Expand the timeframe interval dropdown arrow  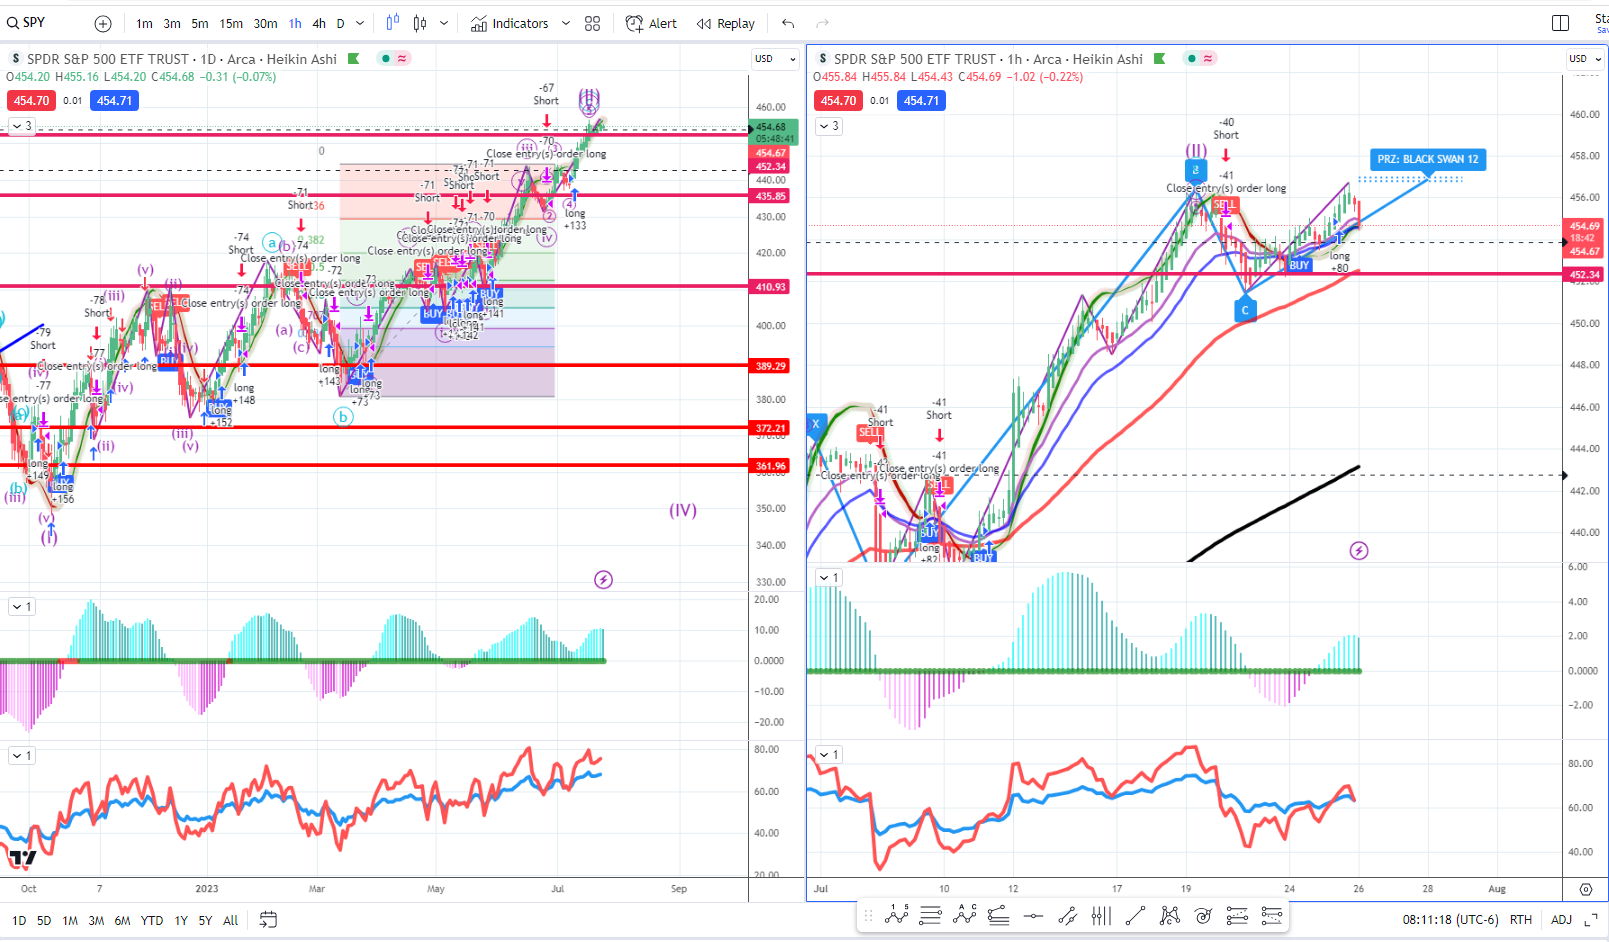click(360, 23)
